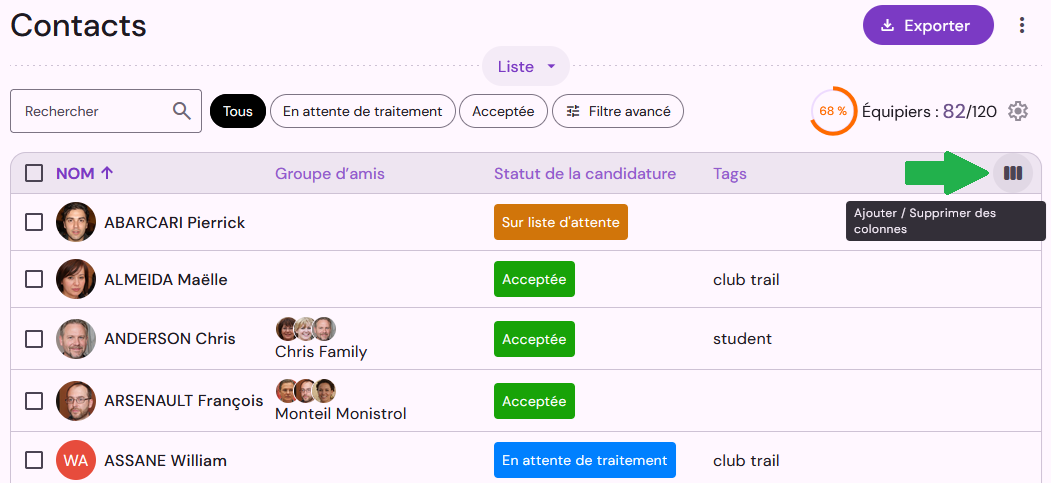Open the Équipiers settings gear
Image resolution: width=1052 pixels, height=483 pixels.
[1018, 111]
